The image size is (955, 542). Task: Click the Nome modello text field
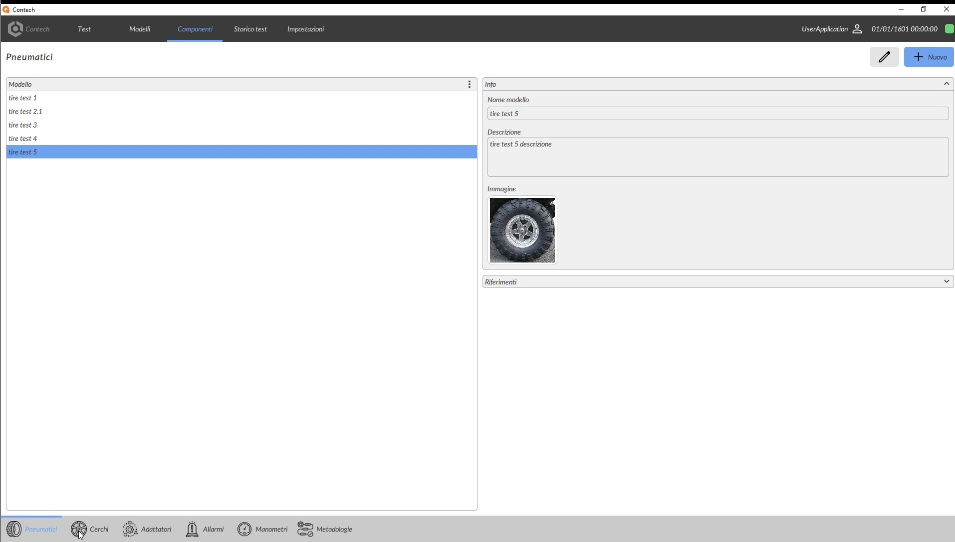[x=717, y=114]
